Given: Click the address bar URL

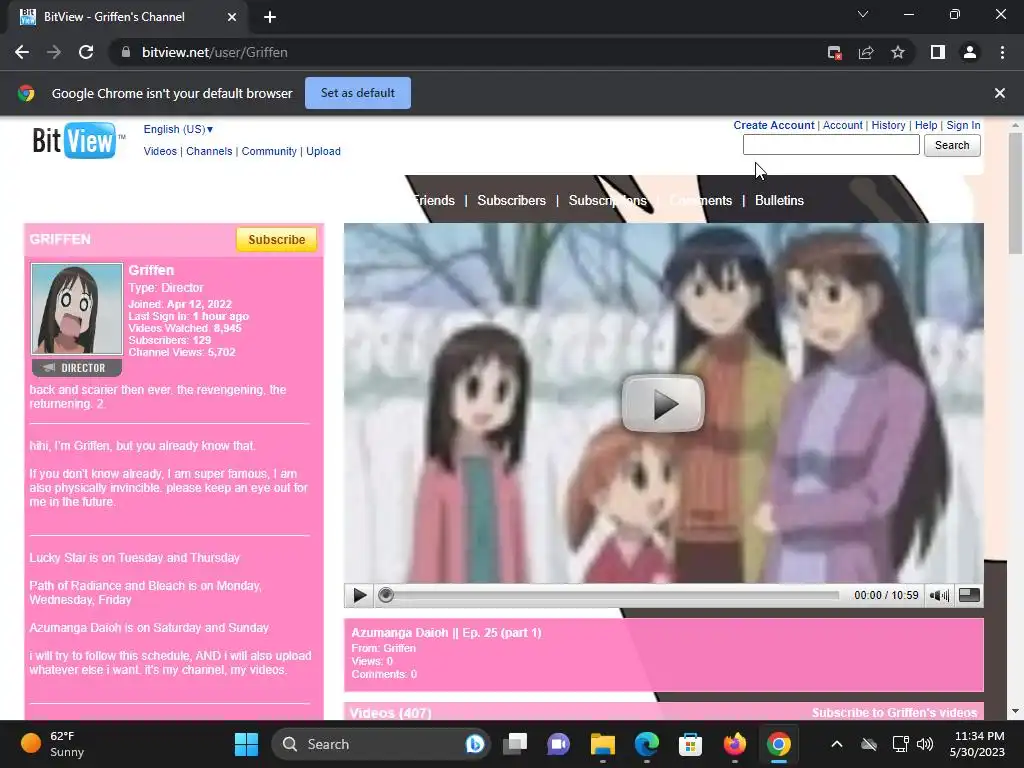Looking at the screenshot, I should [x=215, y=52].
